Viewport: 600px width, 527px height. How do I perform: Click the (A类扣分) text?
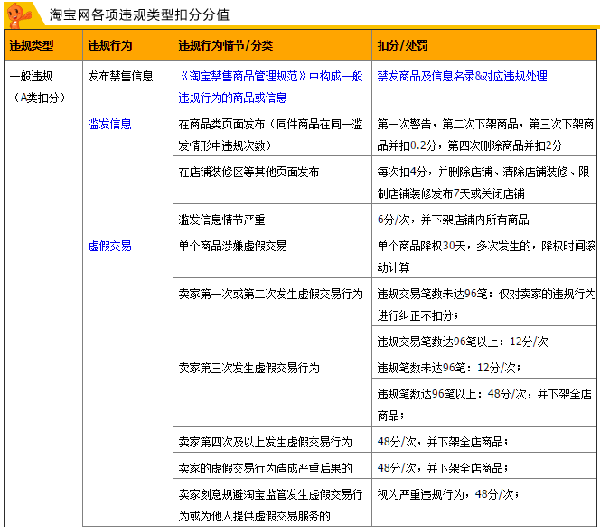click(39, 98)
